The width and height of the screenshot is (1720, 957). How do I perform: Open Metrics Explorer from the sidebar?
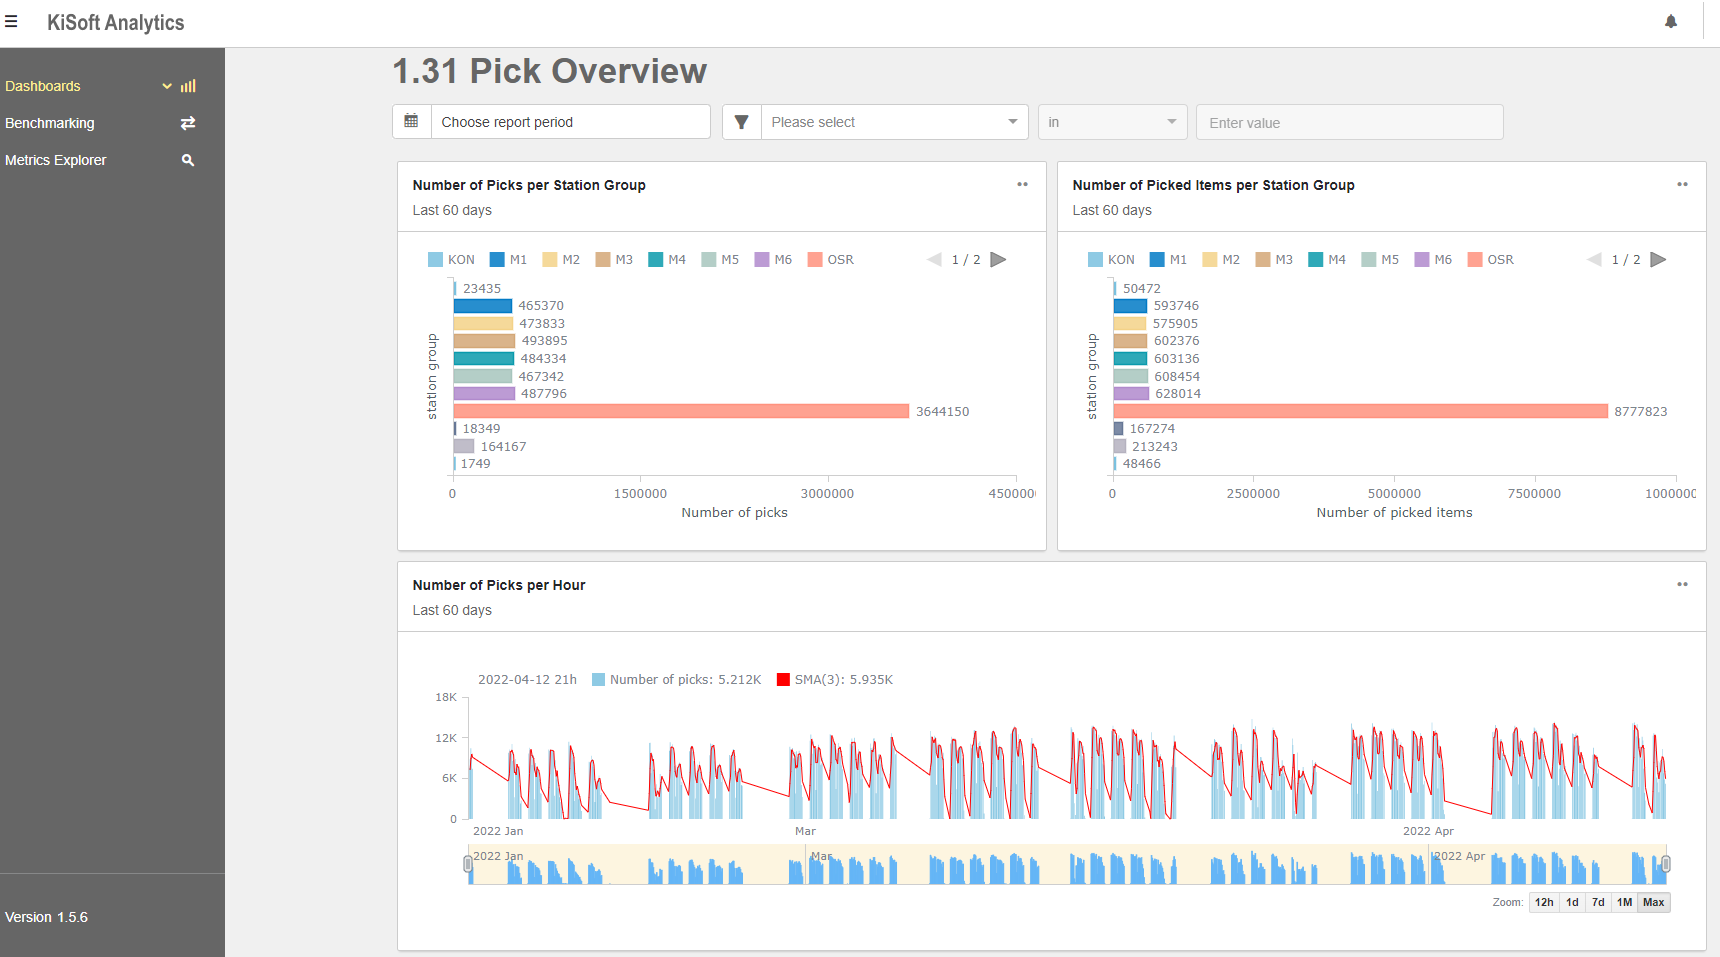pos(56,160)
